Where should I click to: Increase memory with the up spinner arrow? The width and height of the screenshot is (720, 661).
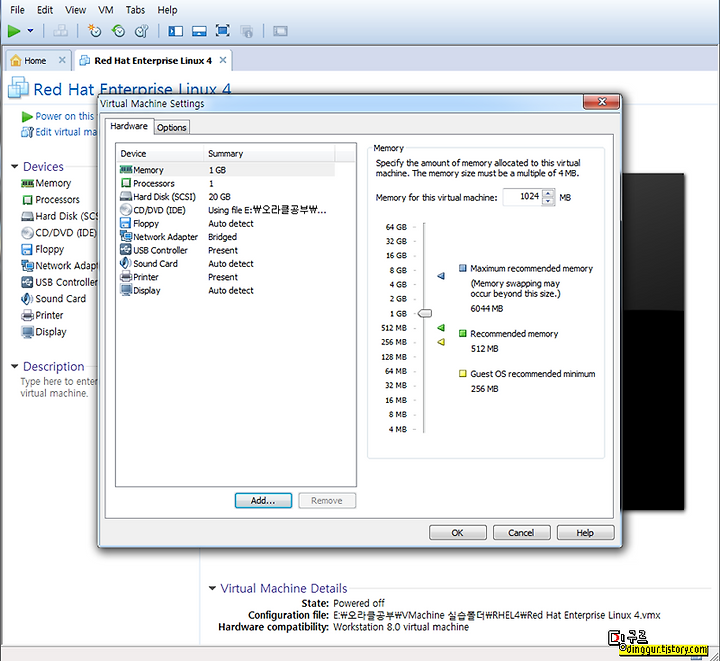tap(548, 193)
